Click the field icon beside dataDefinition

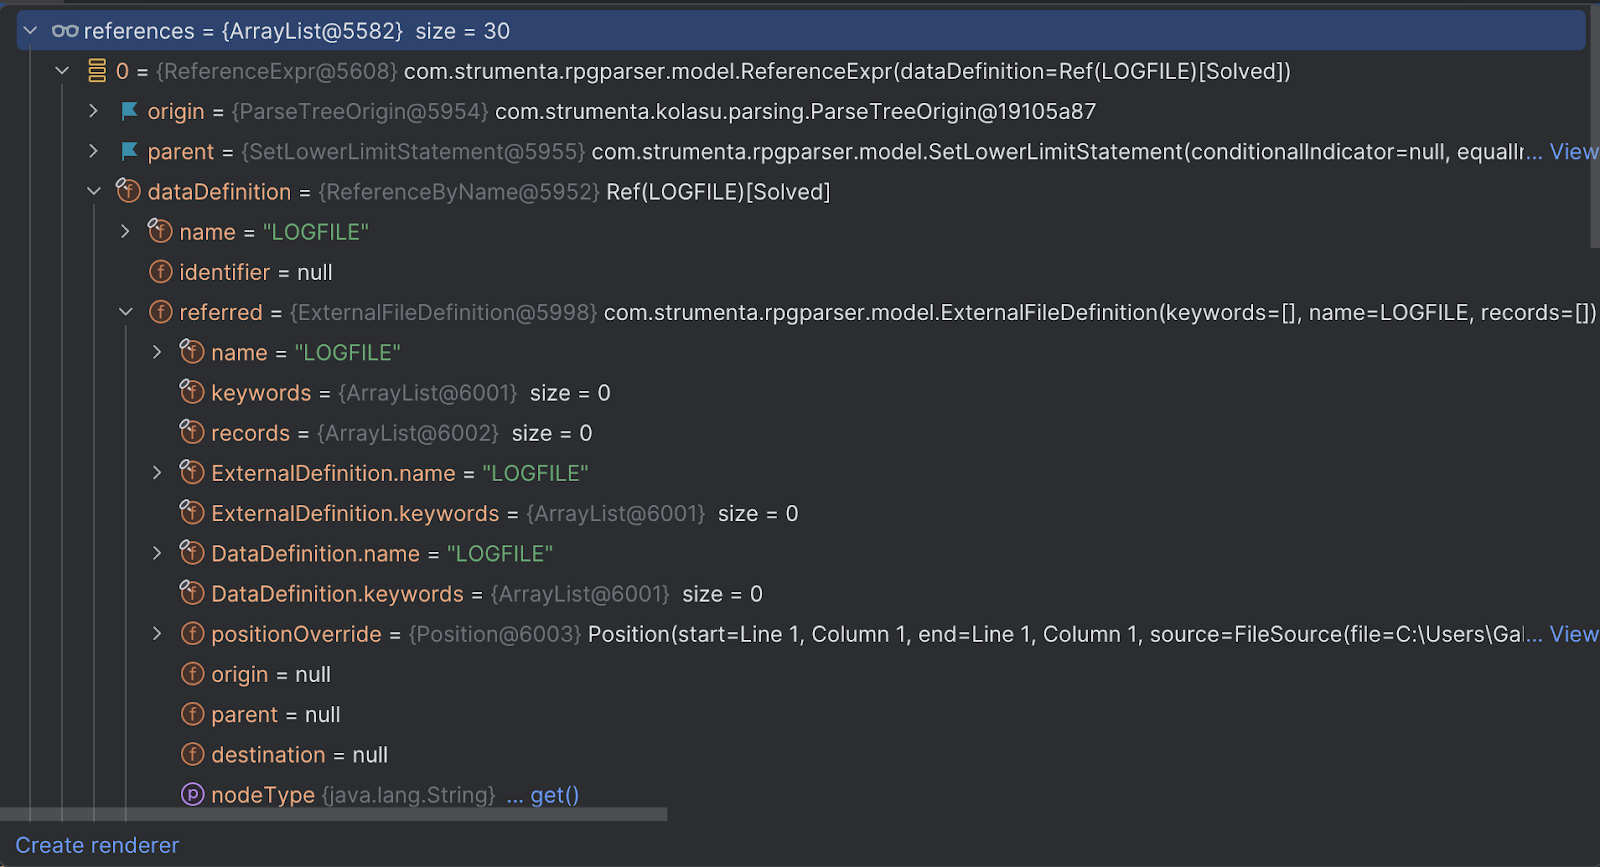point(128,190)
